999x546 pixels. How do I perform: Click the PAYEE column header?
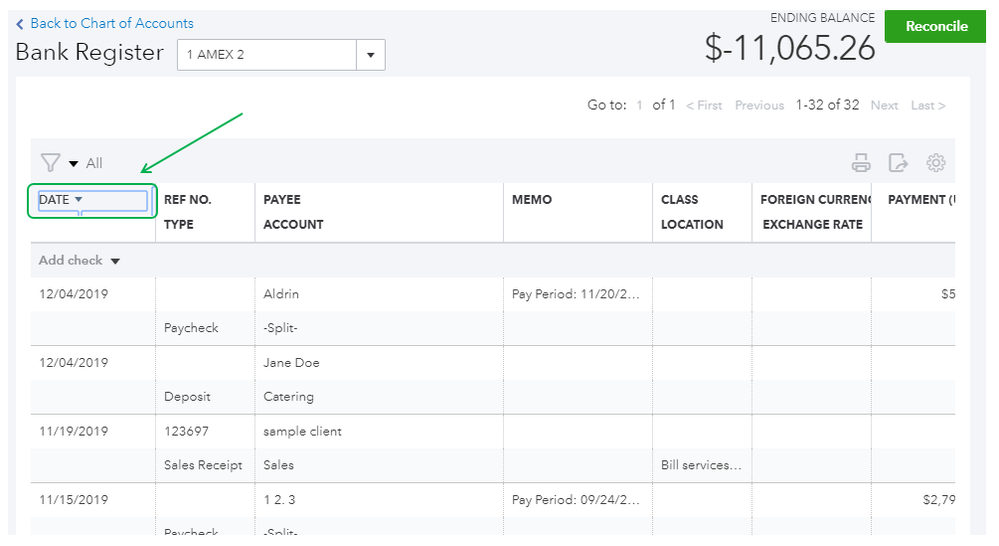[282, 200]
